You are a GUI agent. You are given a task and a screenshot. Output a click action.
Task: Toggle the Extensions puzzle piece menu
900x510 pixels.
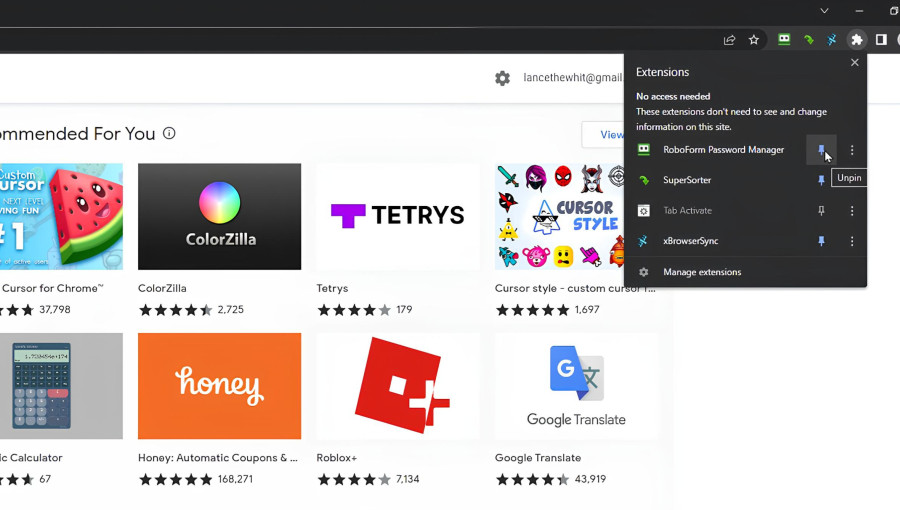tap(856, 40)
